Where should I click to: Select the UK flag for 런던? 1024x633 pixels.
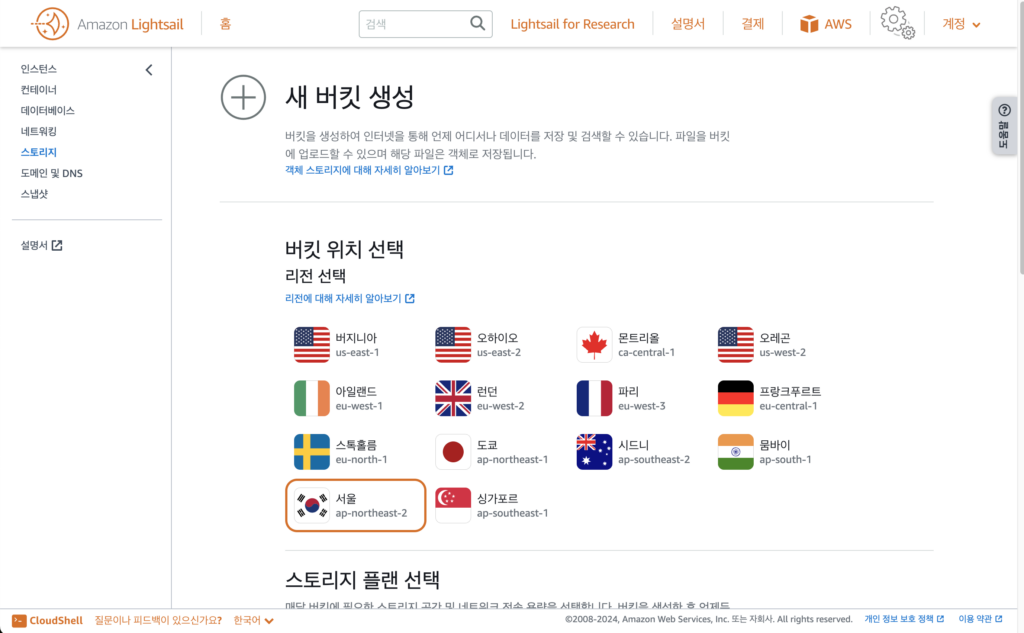453,398
